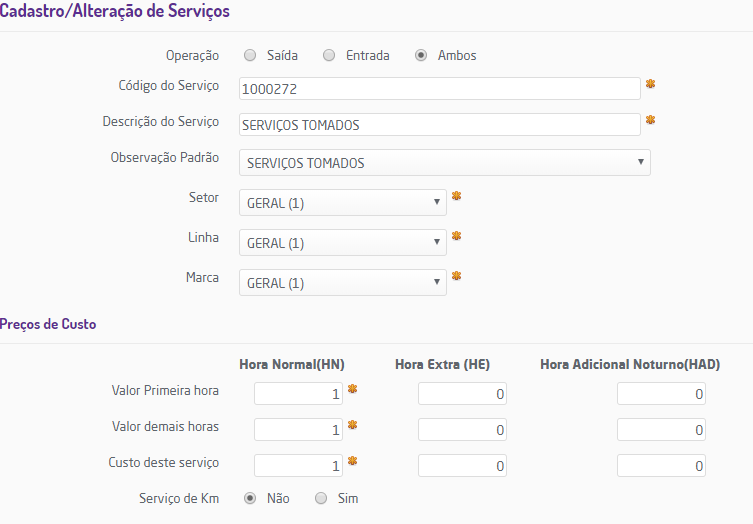Select the Saída operation radio button

tap(250, 56)
